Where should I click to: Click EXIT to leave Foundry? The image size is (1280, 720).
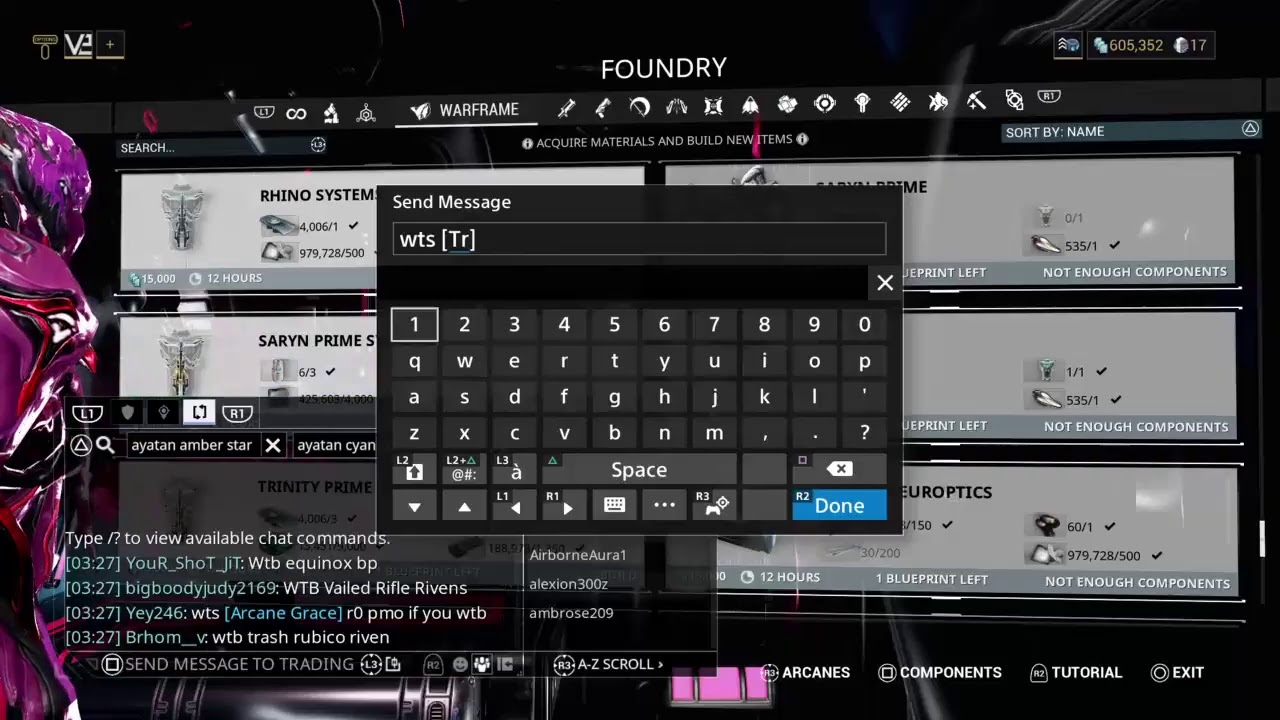coord(1177,672)
